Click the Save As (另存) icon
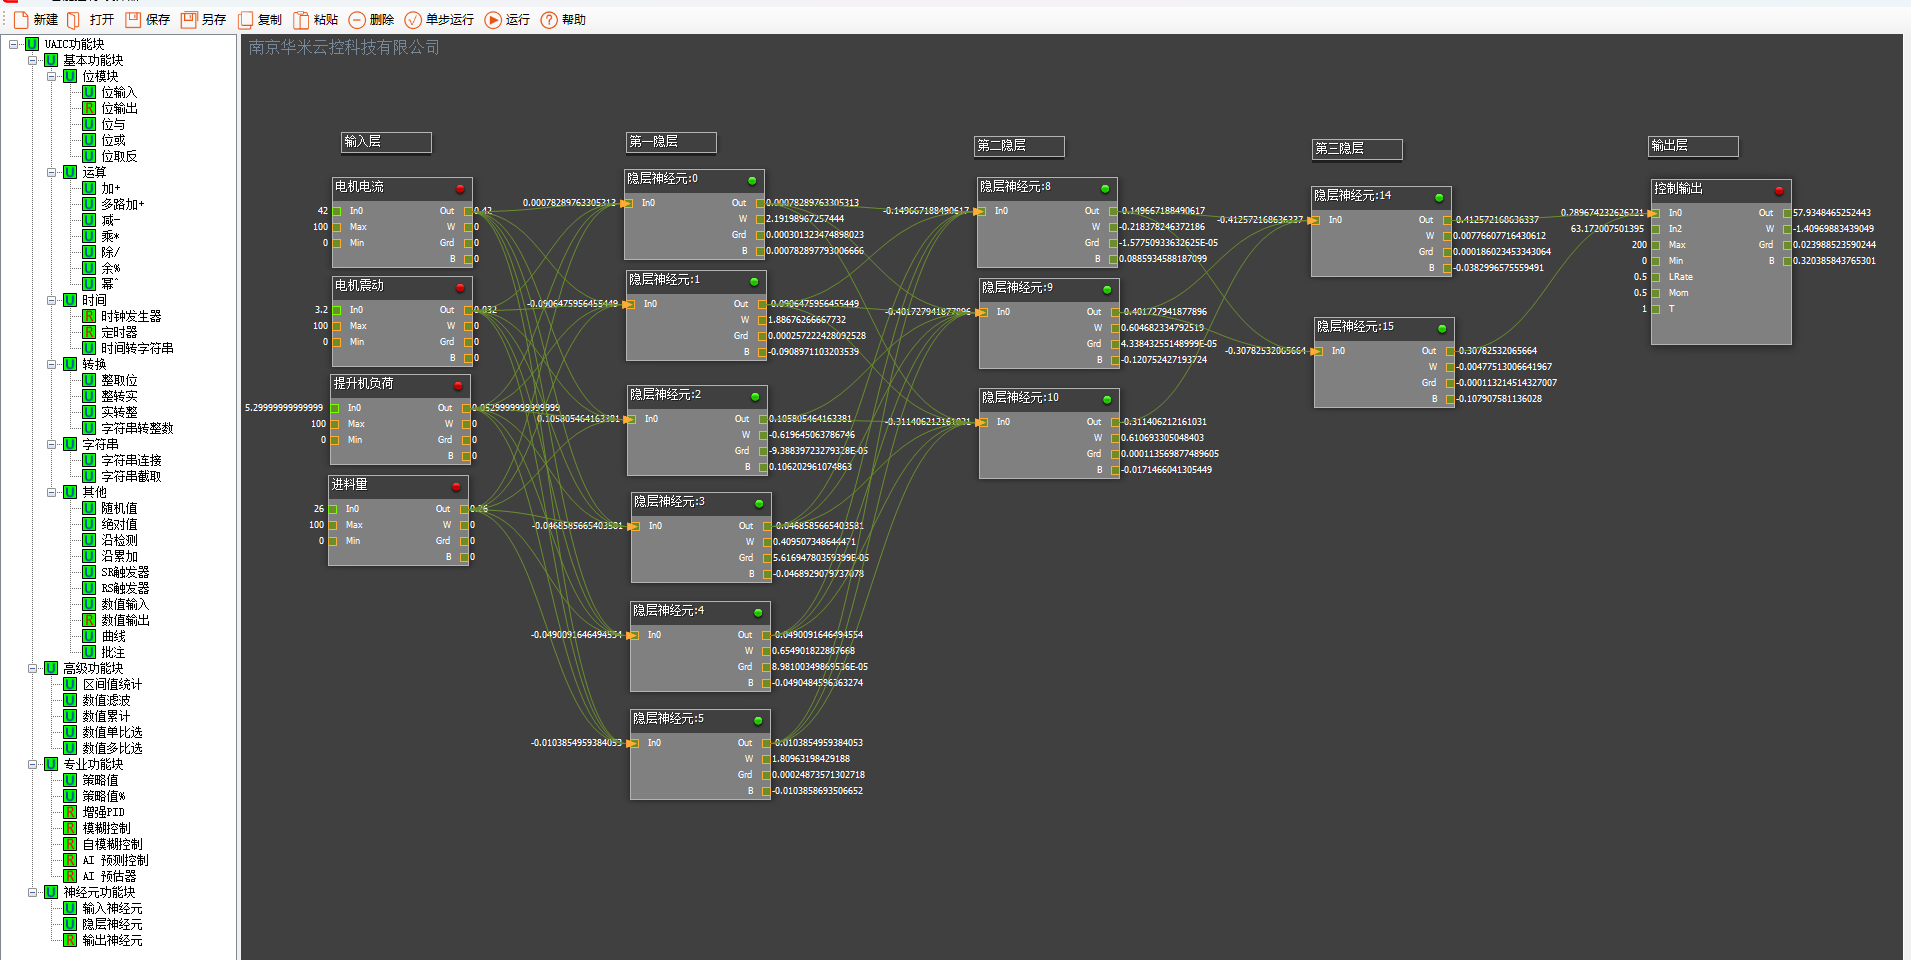Screen dimensions: 1911x960 click(189, 20)
